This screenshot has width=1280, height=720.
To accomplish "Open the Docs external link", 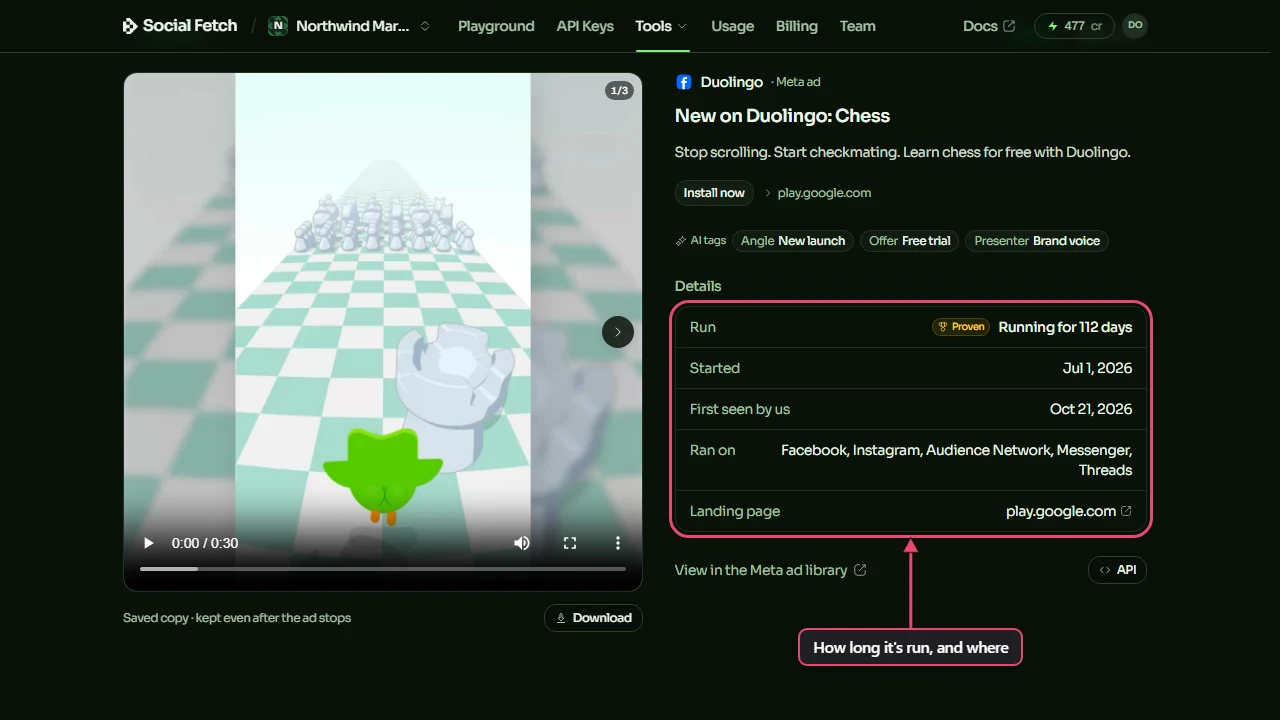I will [989, 26].
